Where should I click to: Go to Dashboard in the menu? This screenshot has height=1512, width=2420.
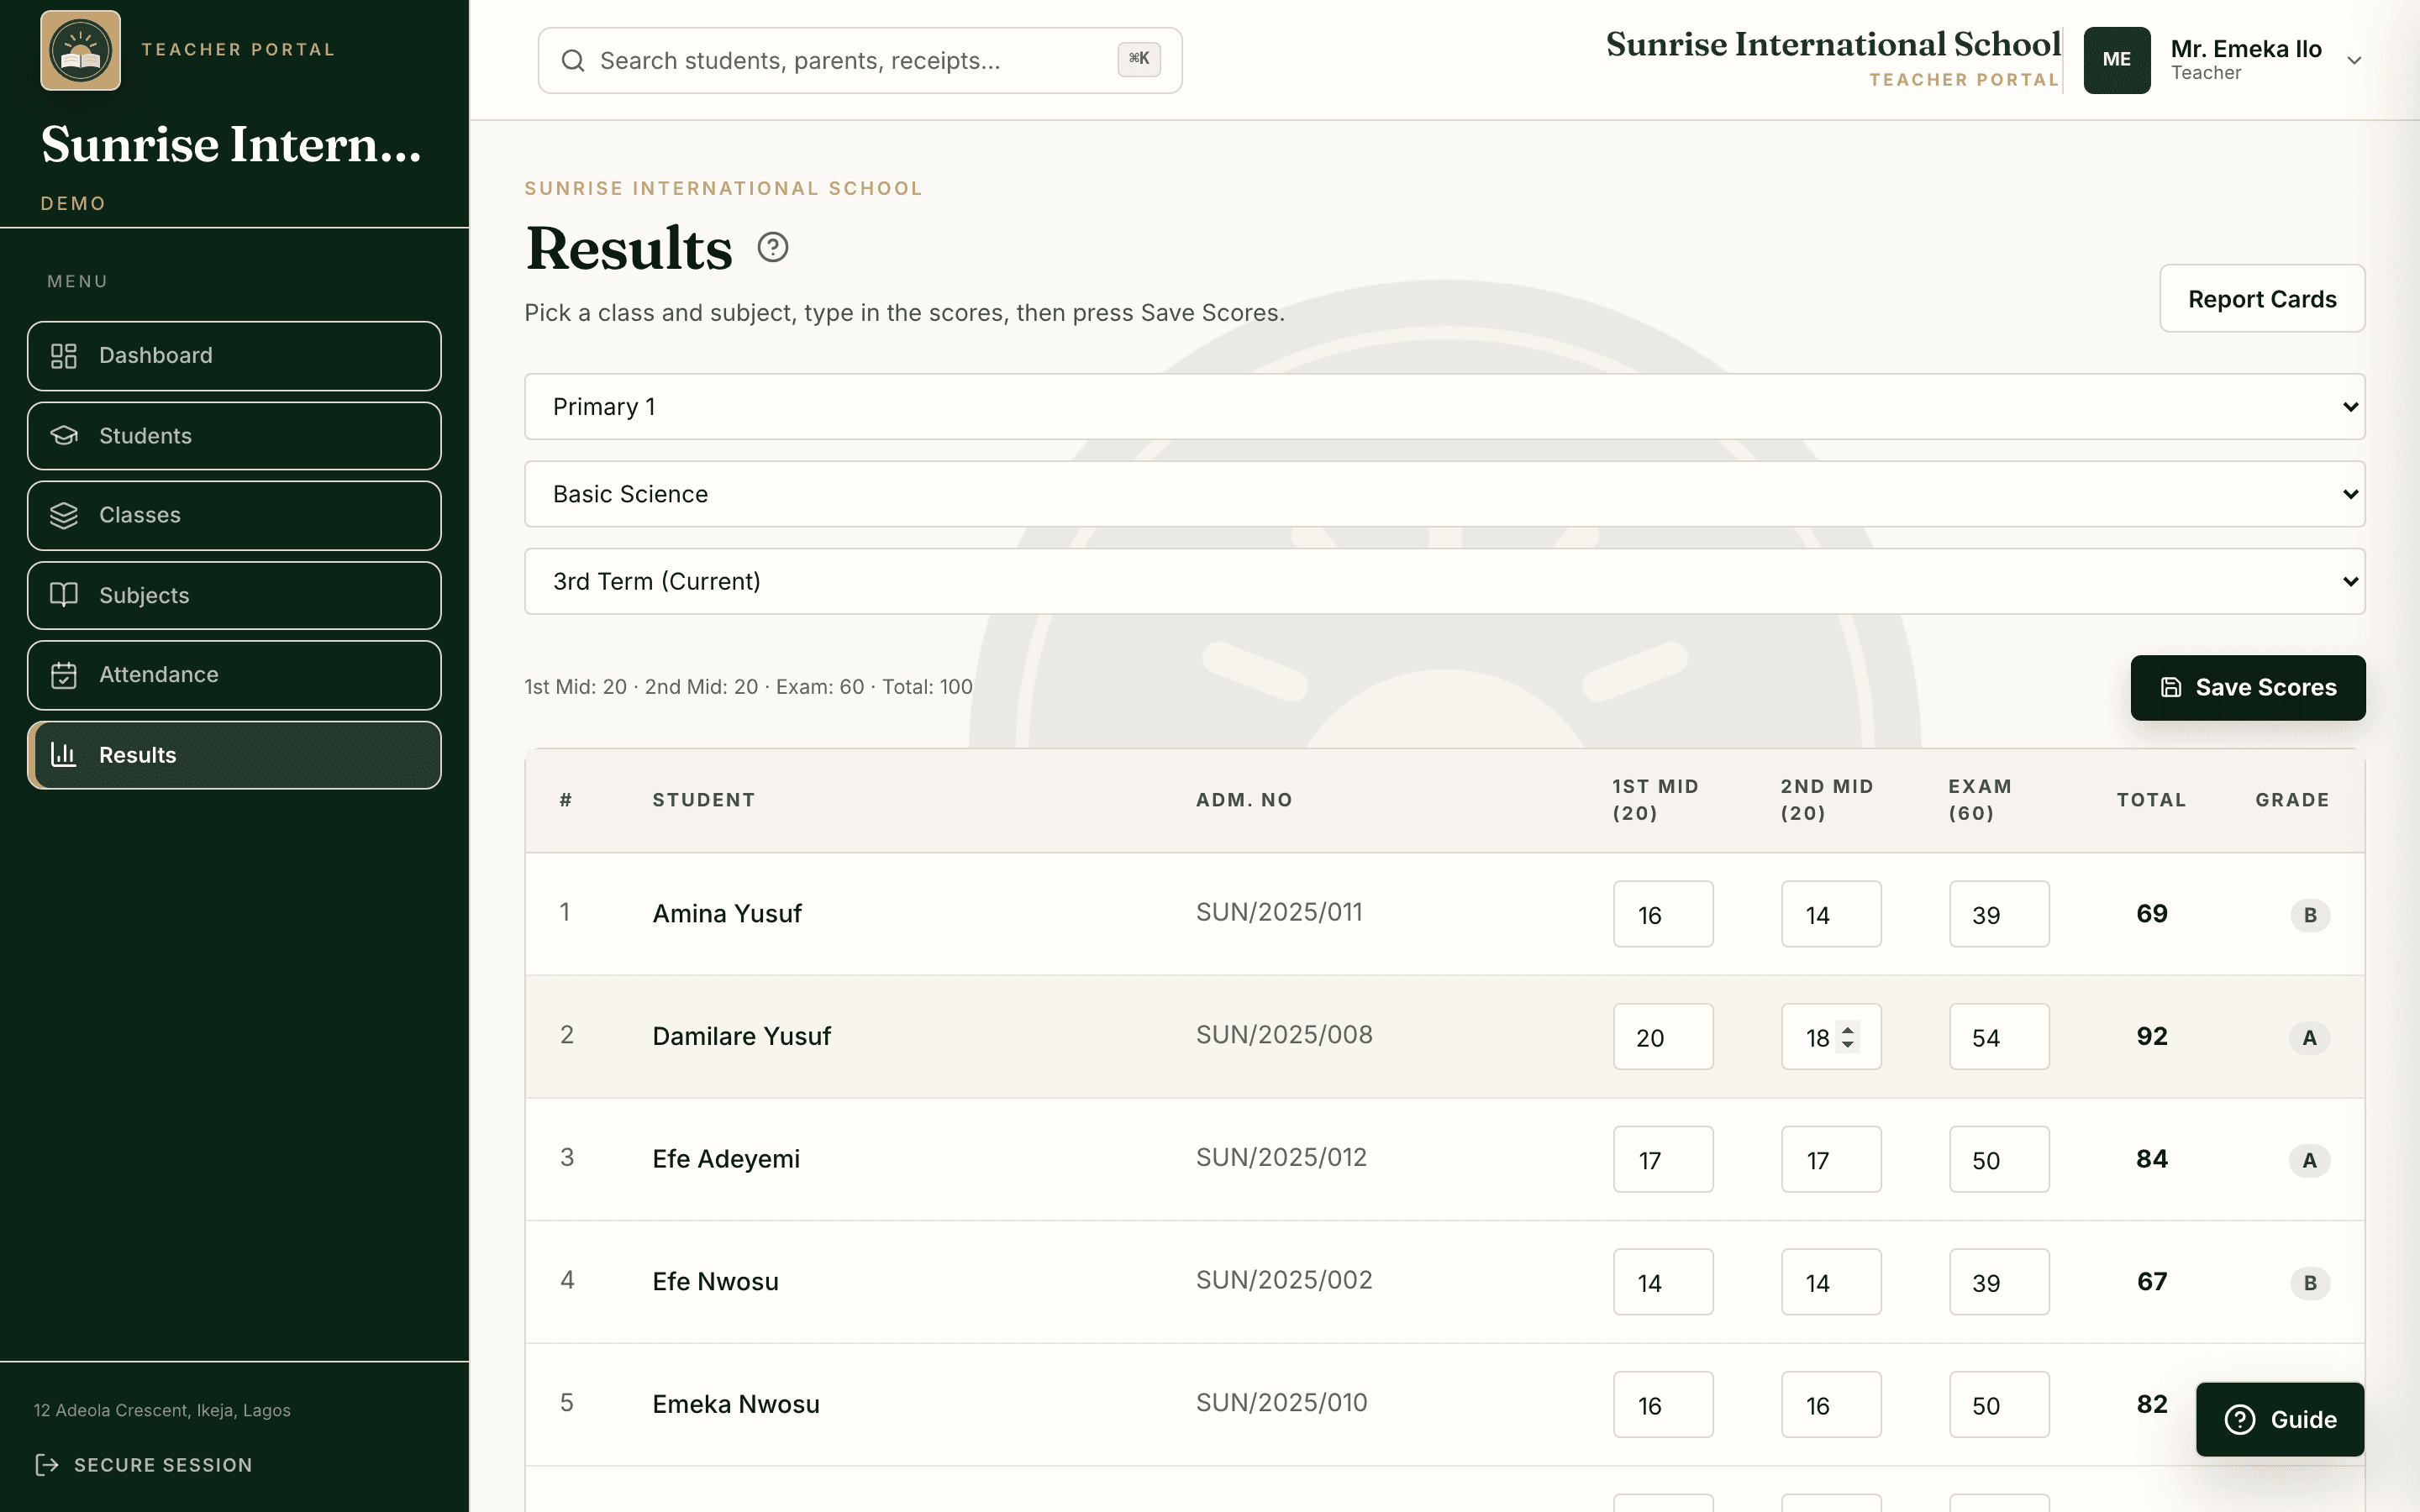coord(234,356)
